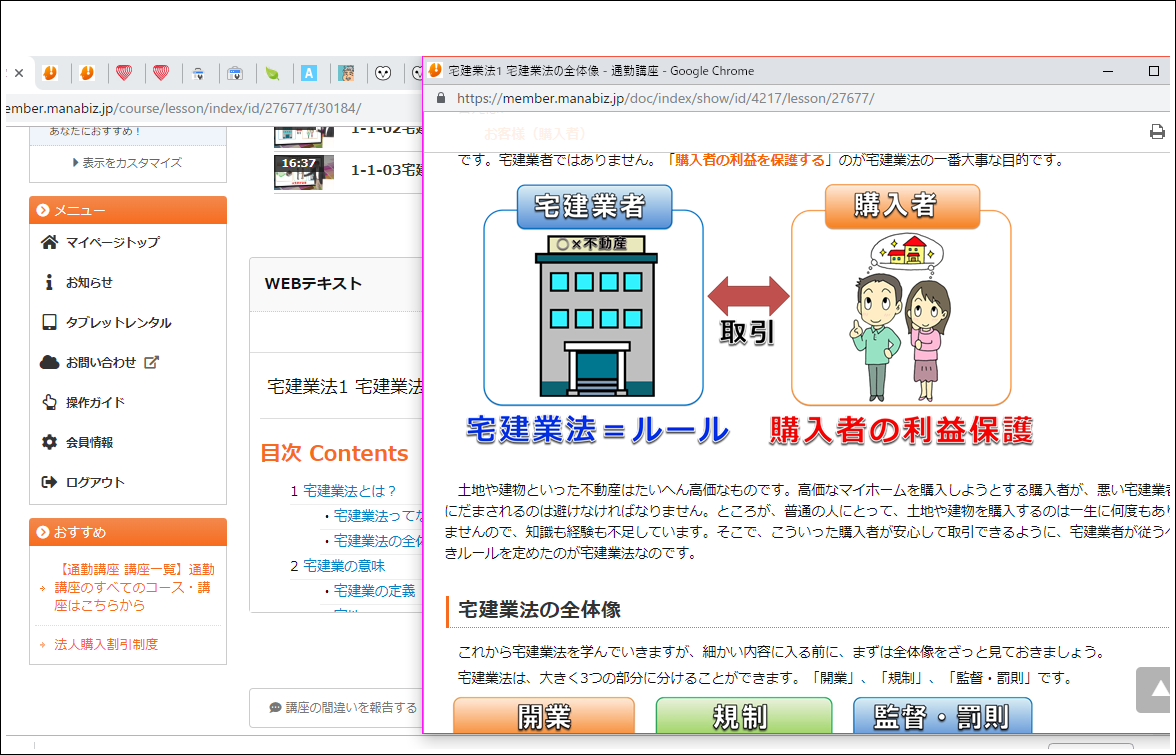Open contents link 宅建業法ってな

tap(379, 516)
